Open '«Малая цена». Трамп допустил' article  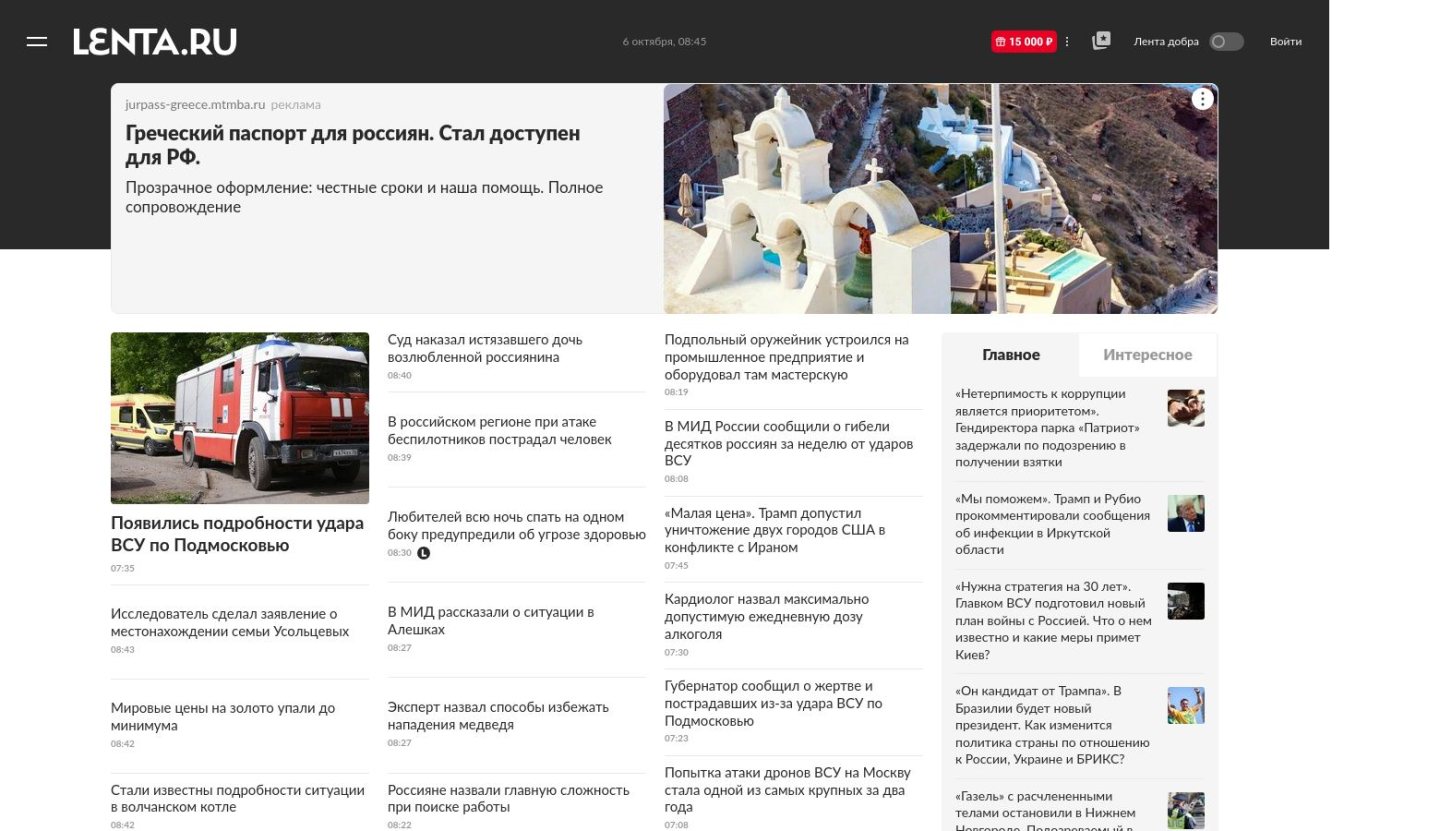(775, 530)
